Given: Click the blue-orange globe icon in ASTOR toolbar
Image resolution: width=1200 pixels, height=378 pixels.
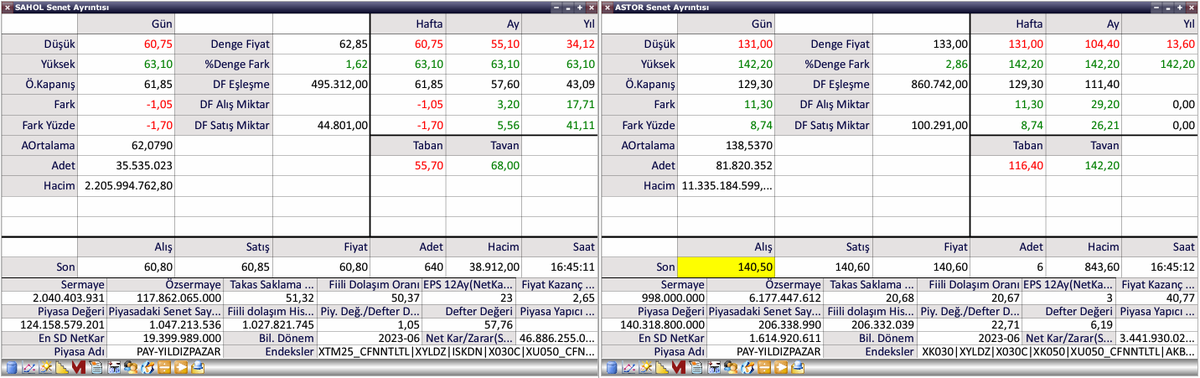Looking at the screenshot, I should [748, 367].
